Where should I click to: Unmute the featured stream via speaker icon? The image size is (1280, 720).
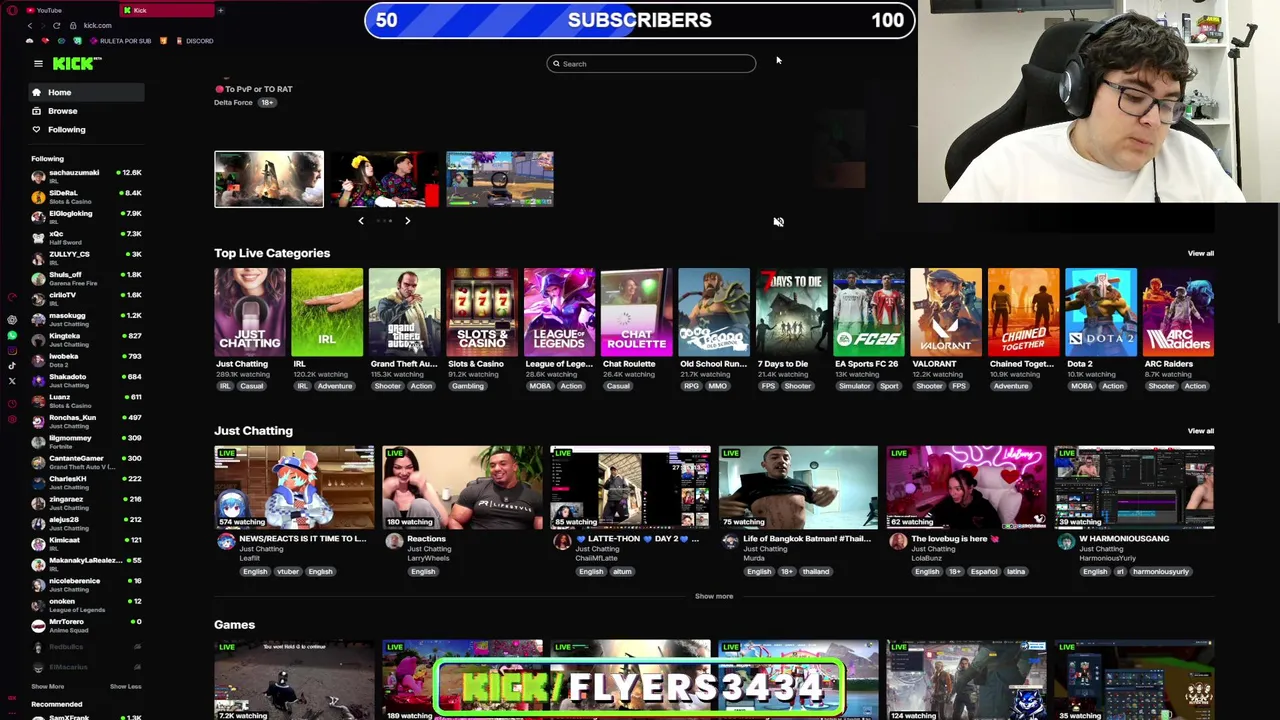coord(778,222)
